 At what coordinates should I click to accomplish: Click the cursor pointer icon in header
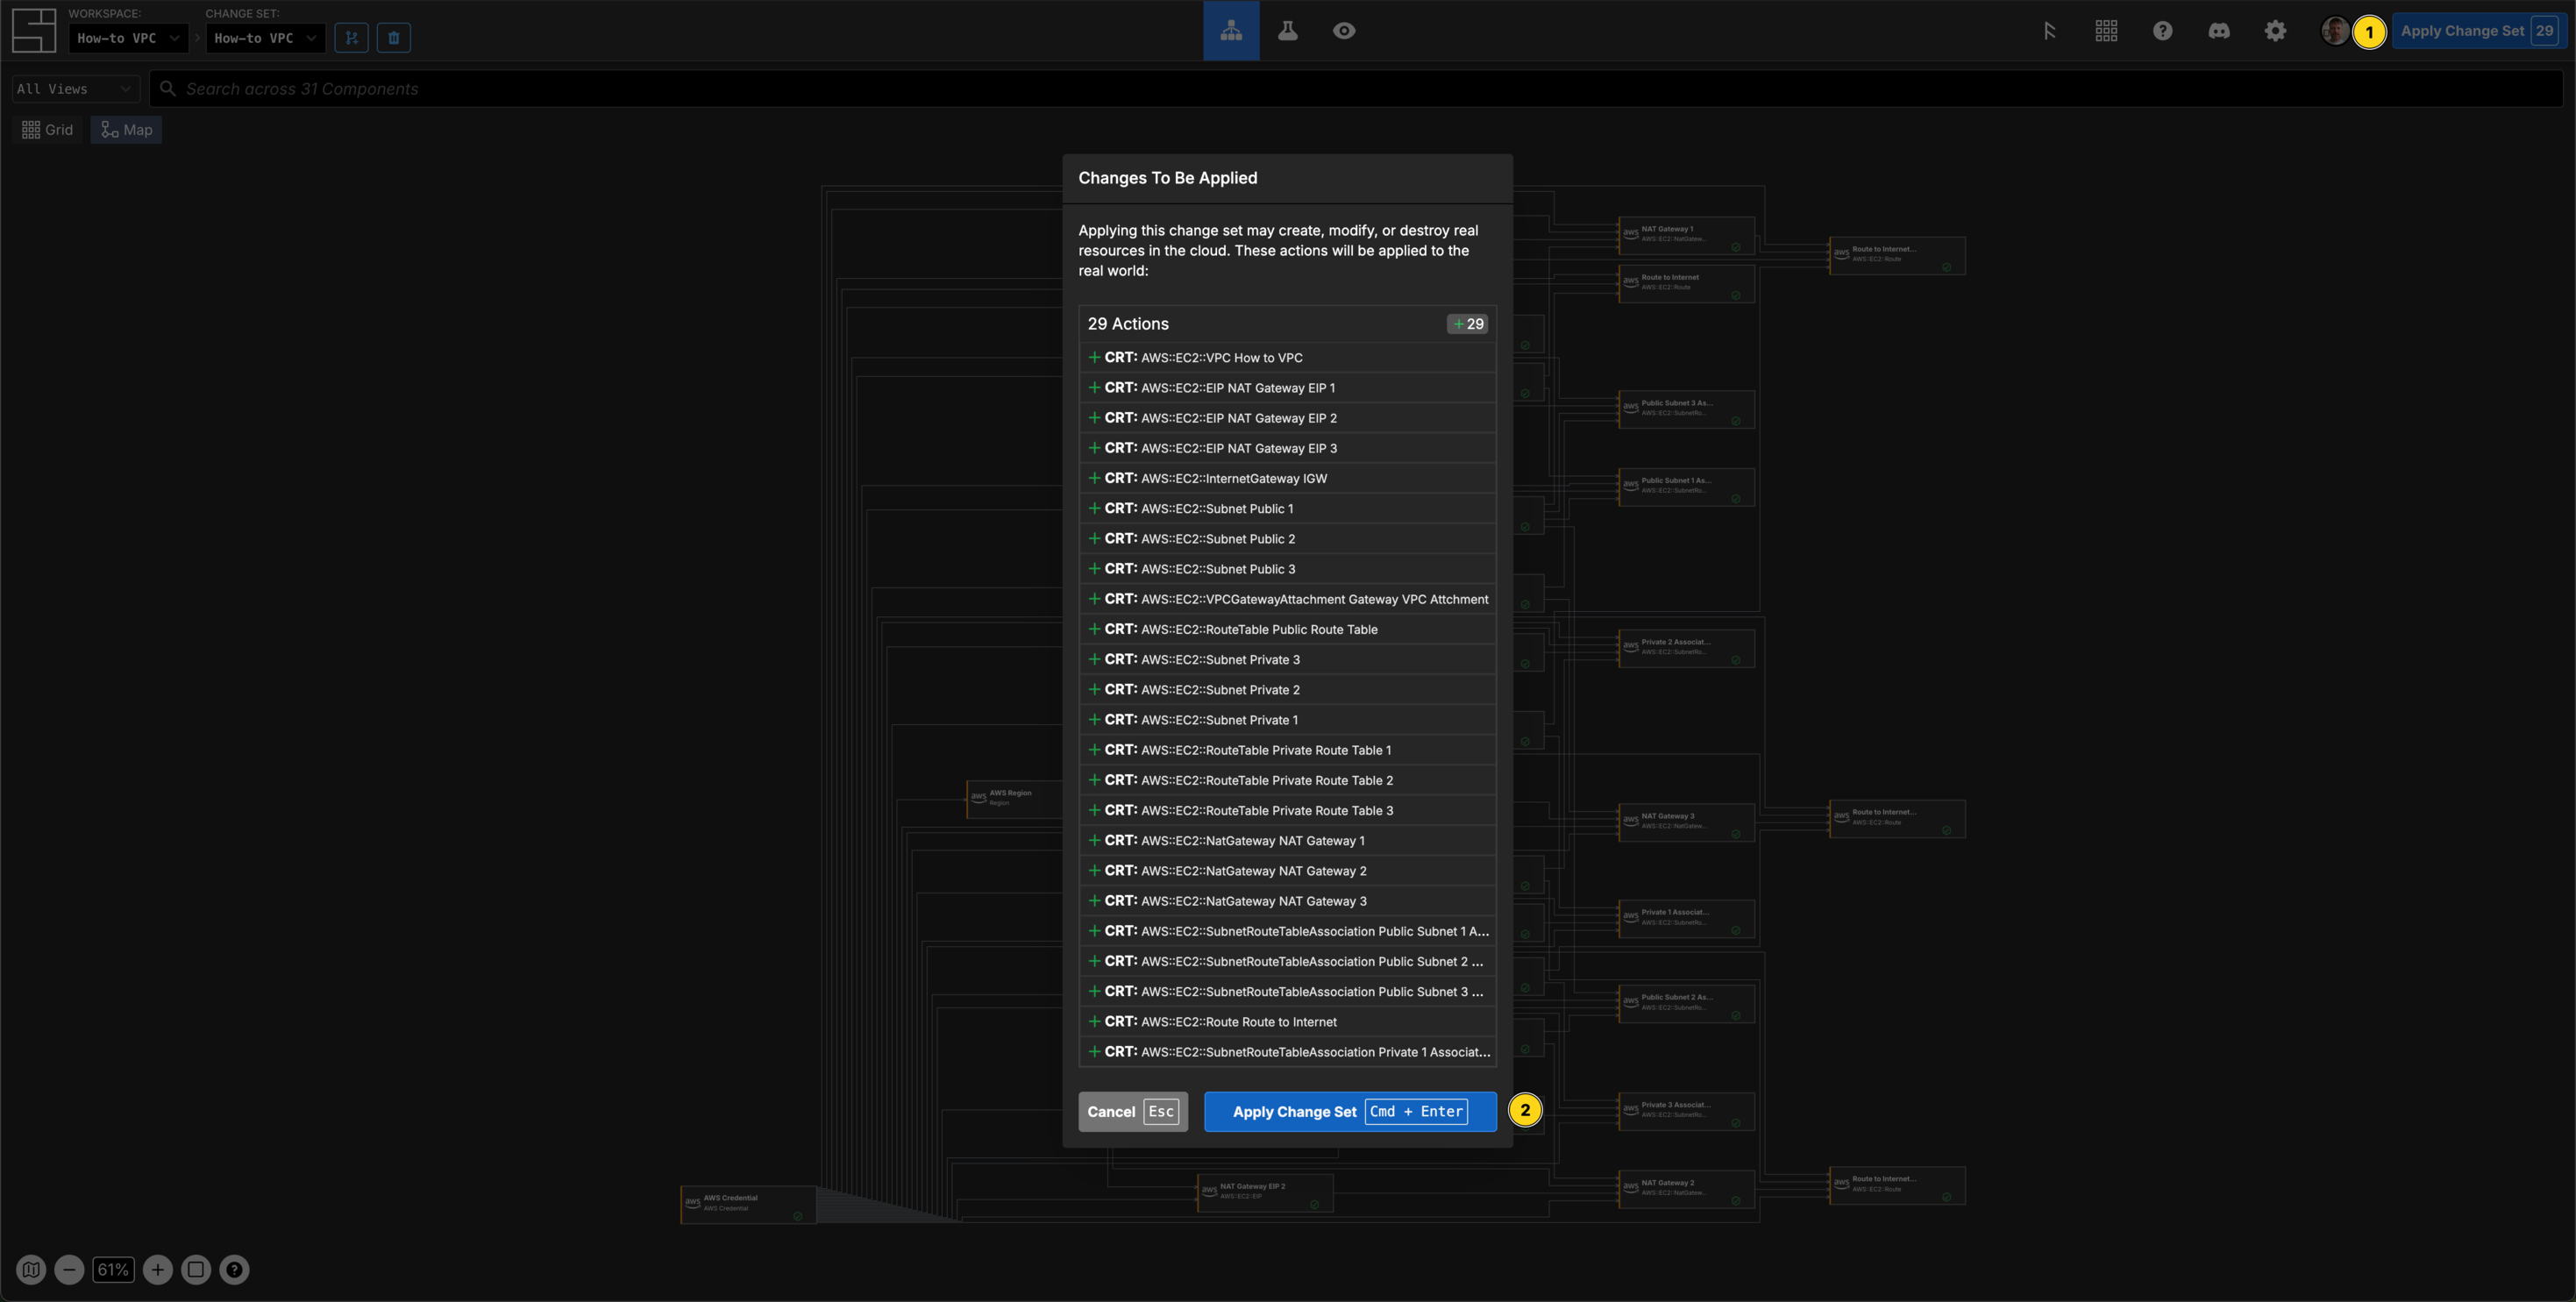[2050, 31]
